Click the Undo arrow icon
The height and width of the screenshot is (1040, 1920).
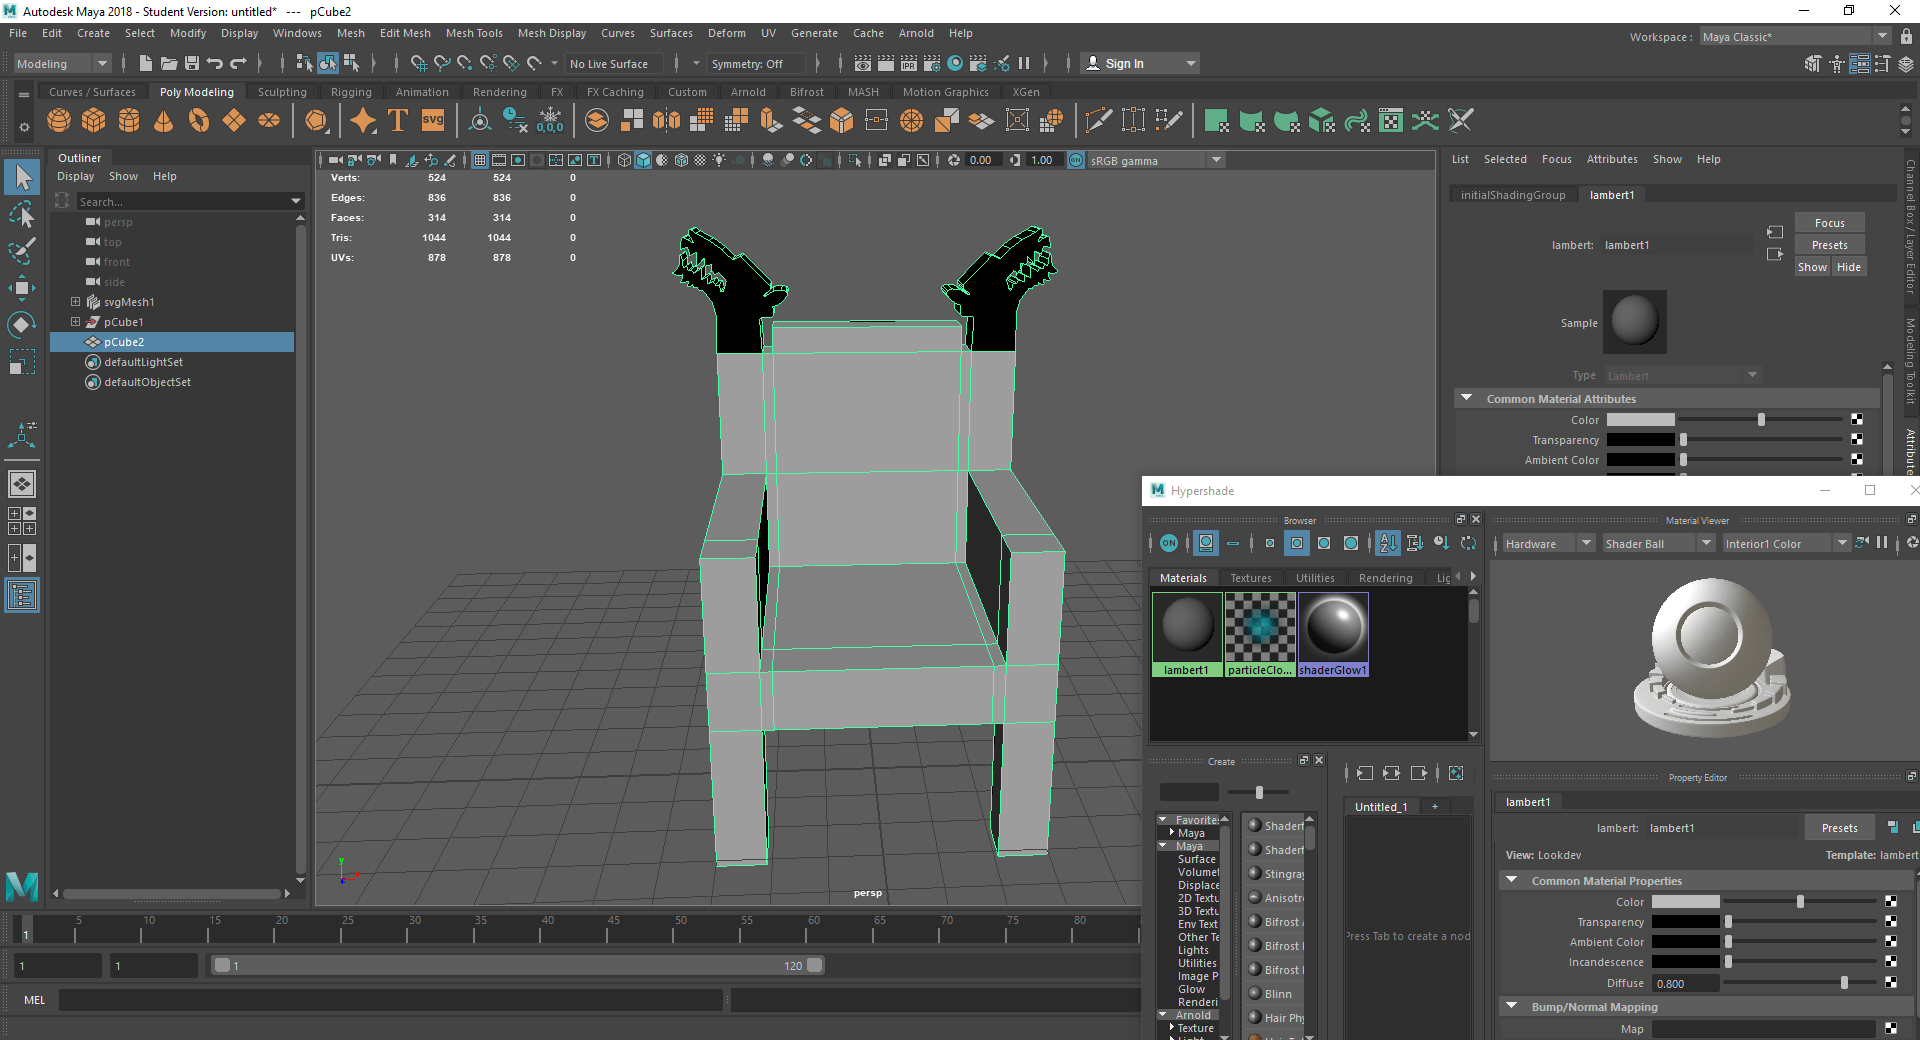(215, 63)
